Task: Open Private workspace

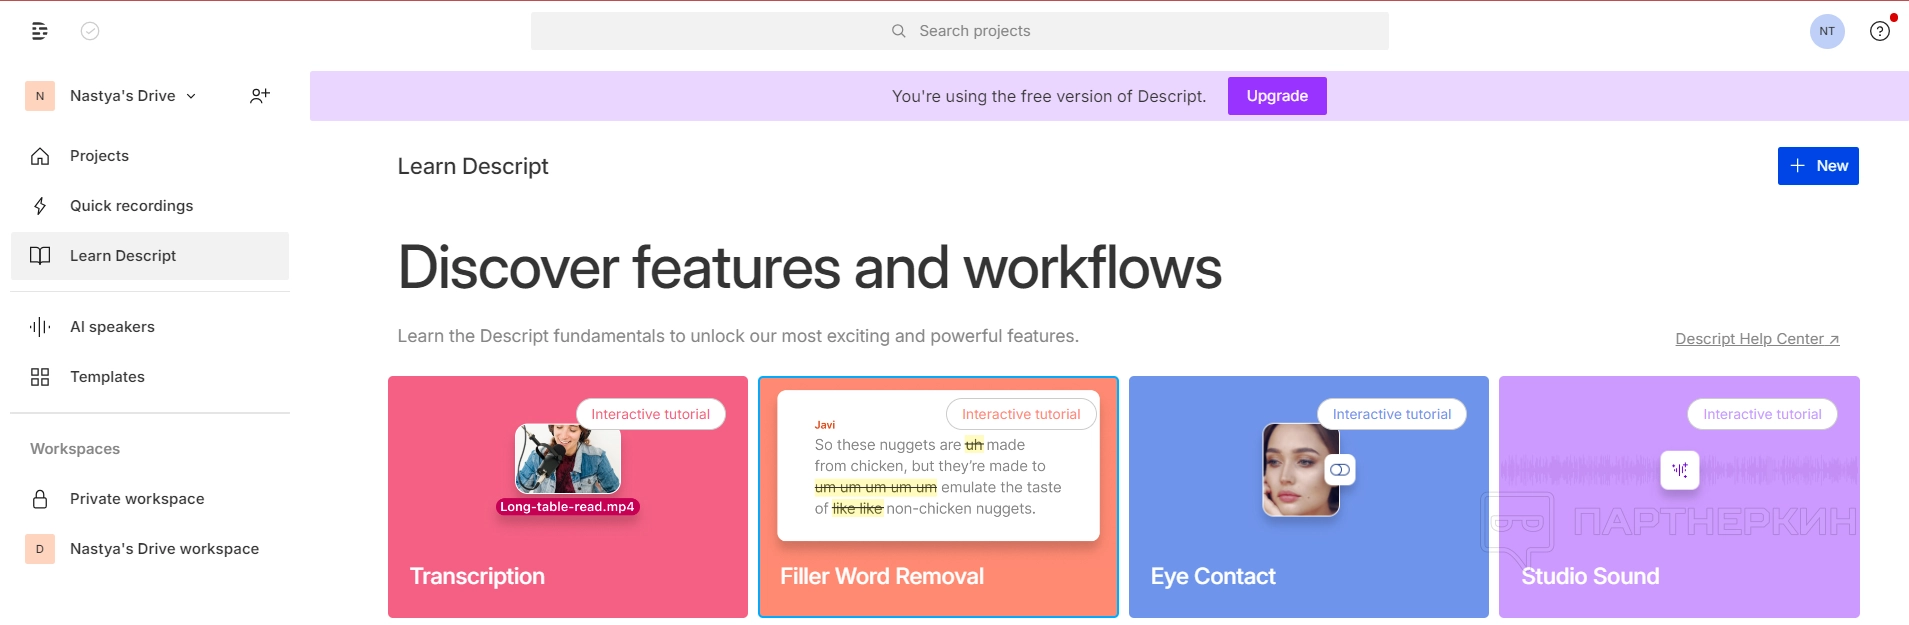Action: coord(150,499)
